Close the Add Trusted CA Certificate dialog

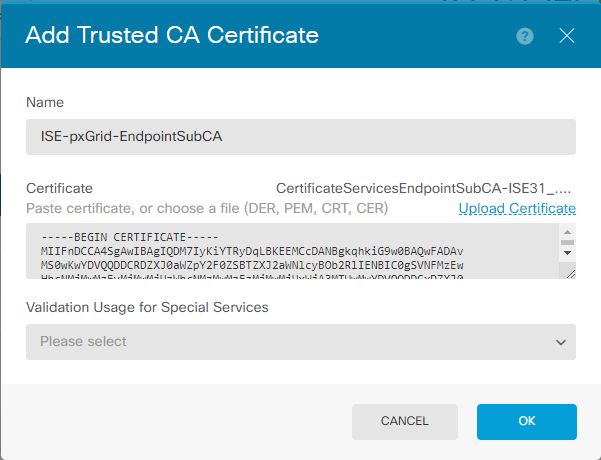[567, 36]
